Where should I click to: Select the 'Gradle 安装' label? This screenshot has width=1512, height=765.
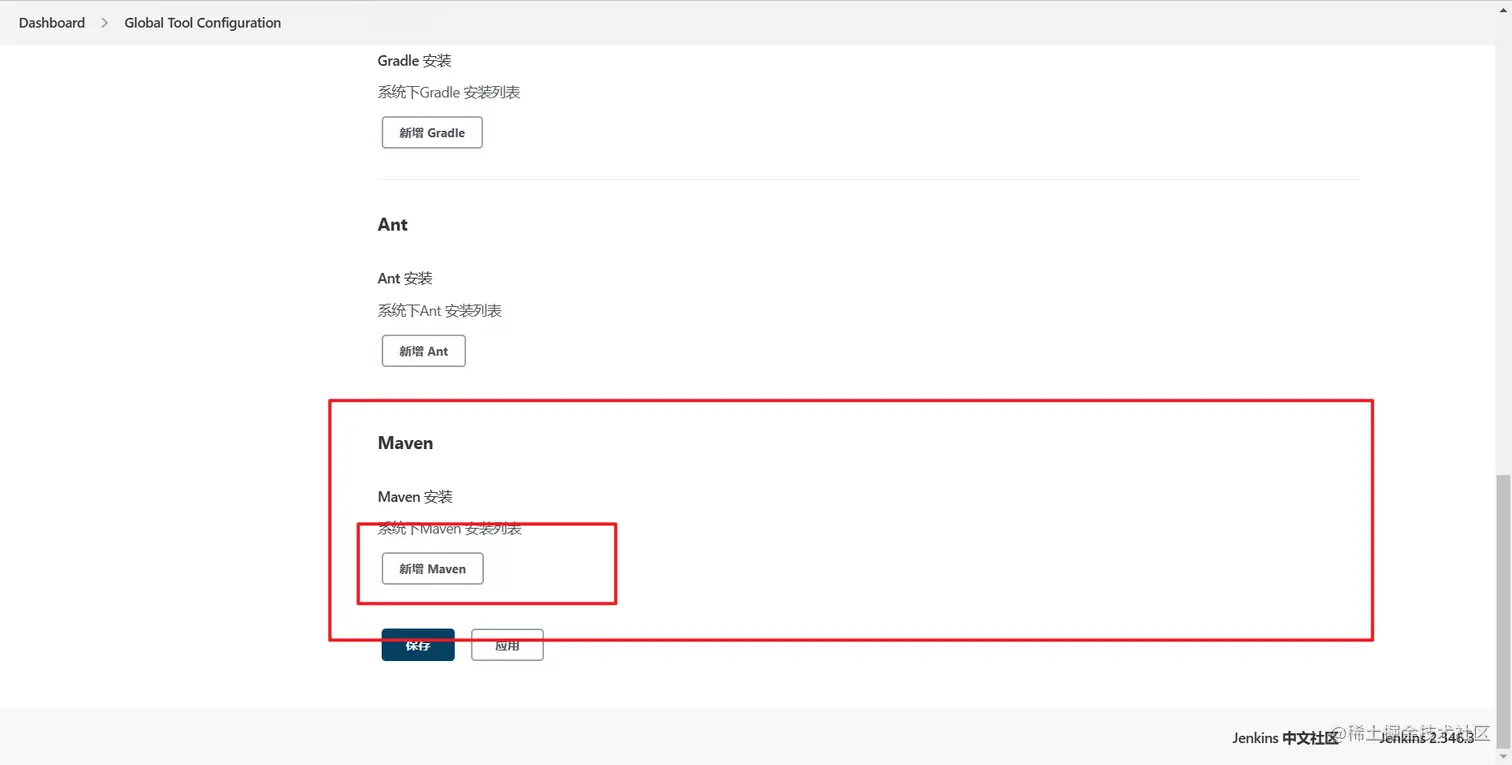(414, 61)
